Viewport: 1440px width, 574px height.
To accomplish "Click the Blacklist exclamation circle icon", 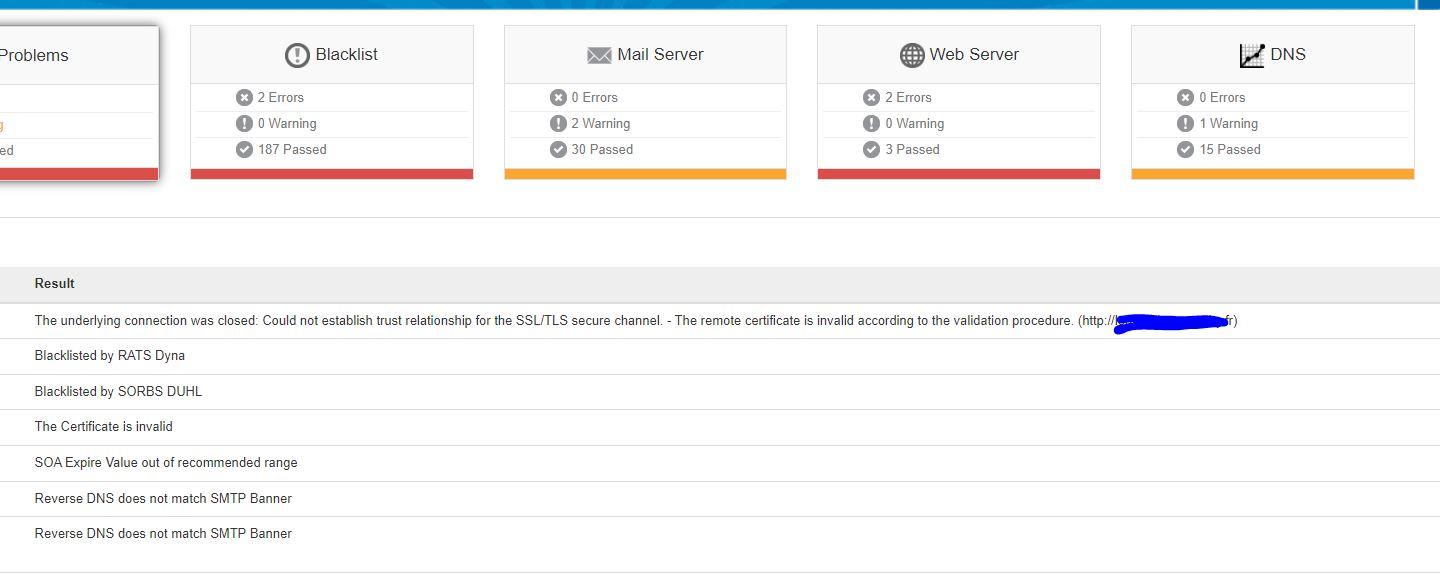I will coord(297,55).
